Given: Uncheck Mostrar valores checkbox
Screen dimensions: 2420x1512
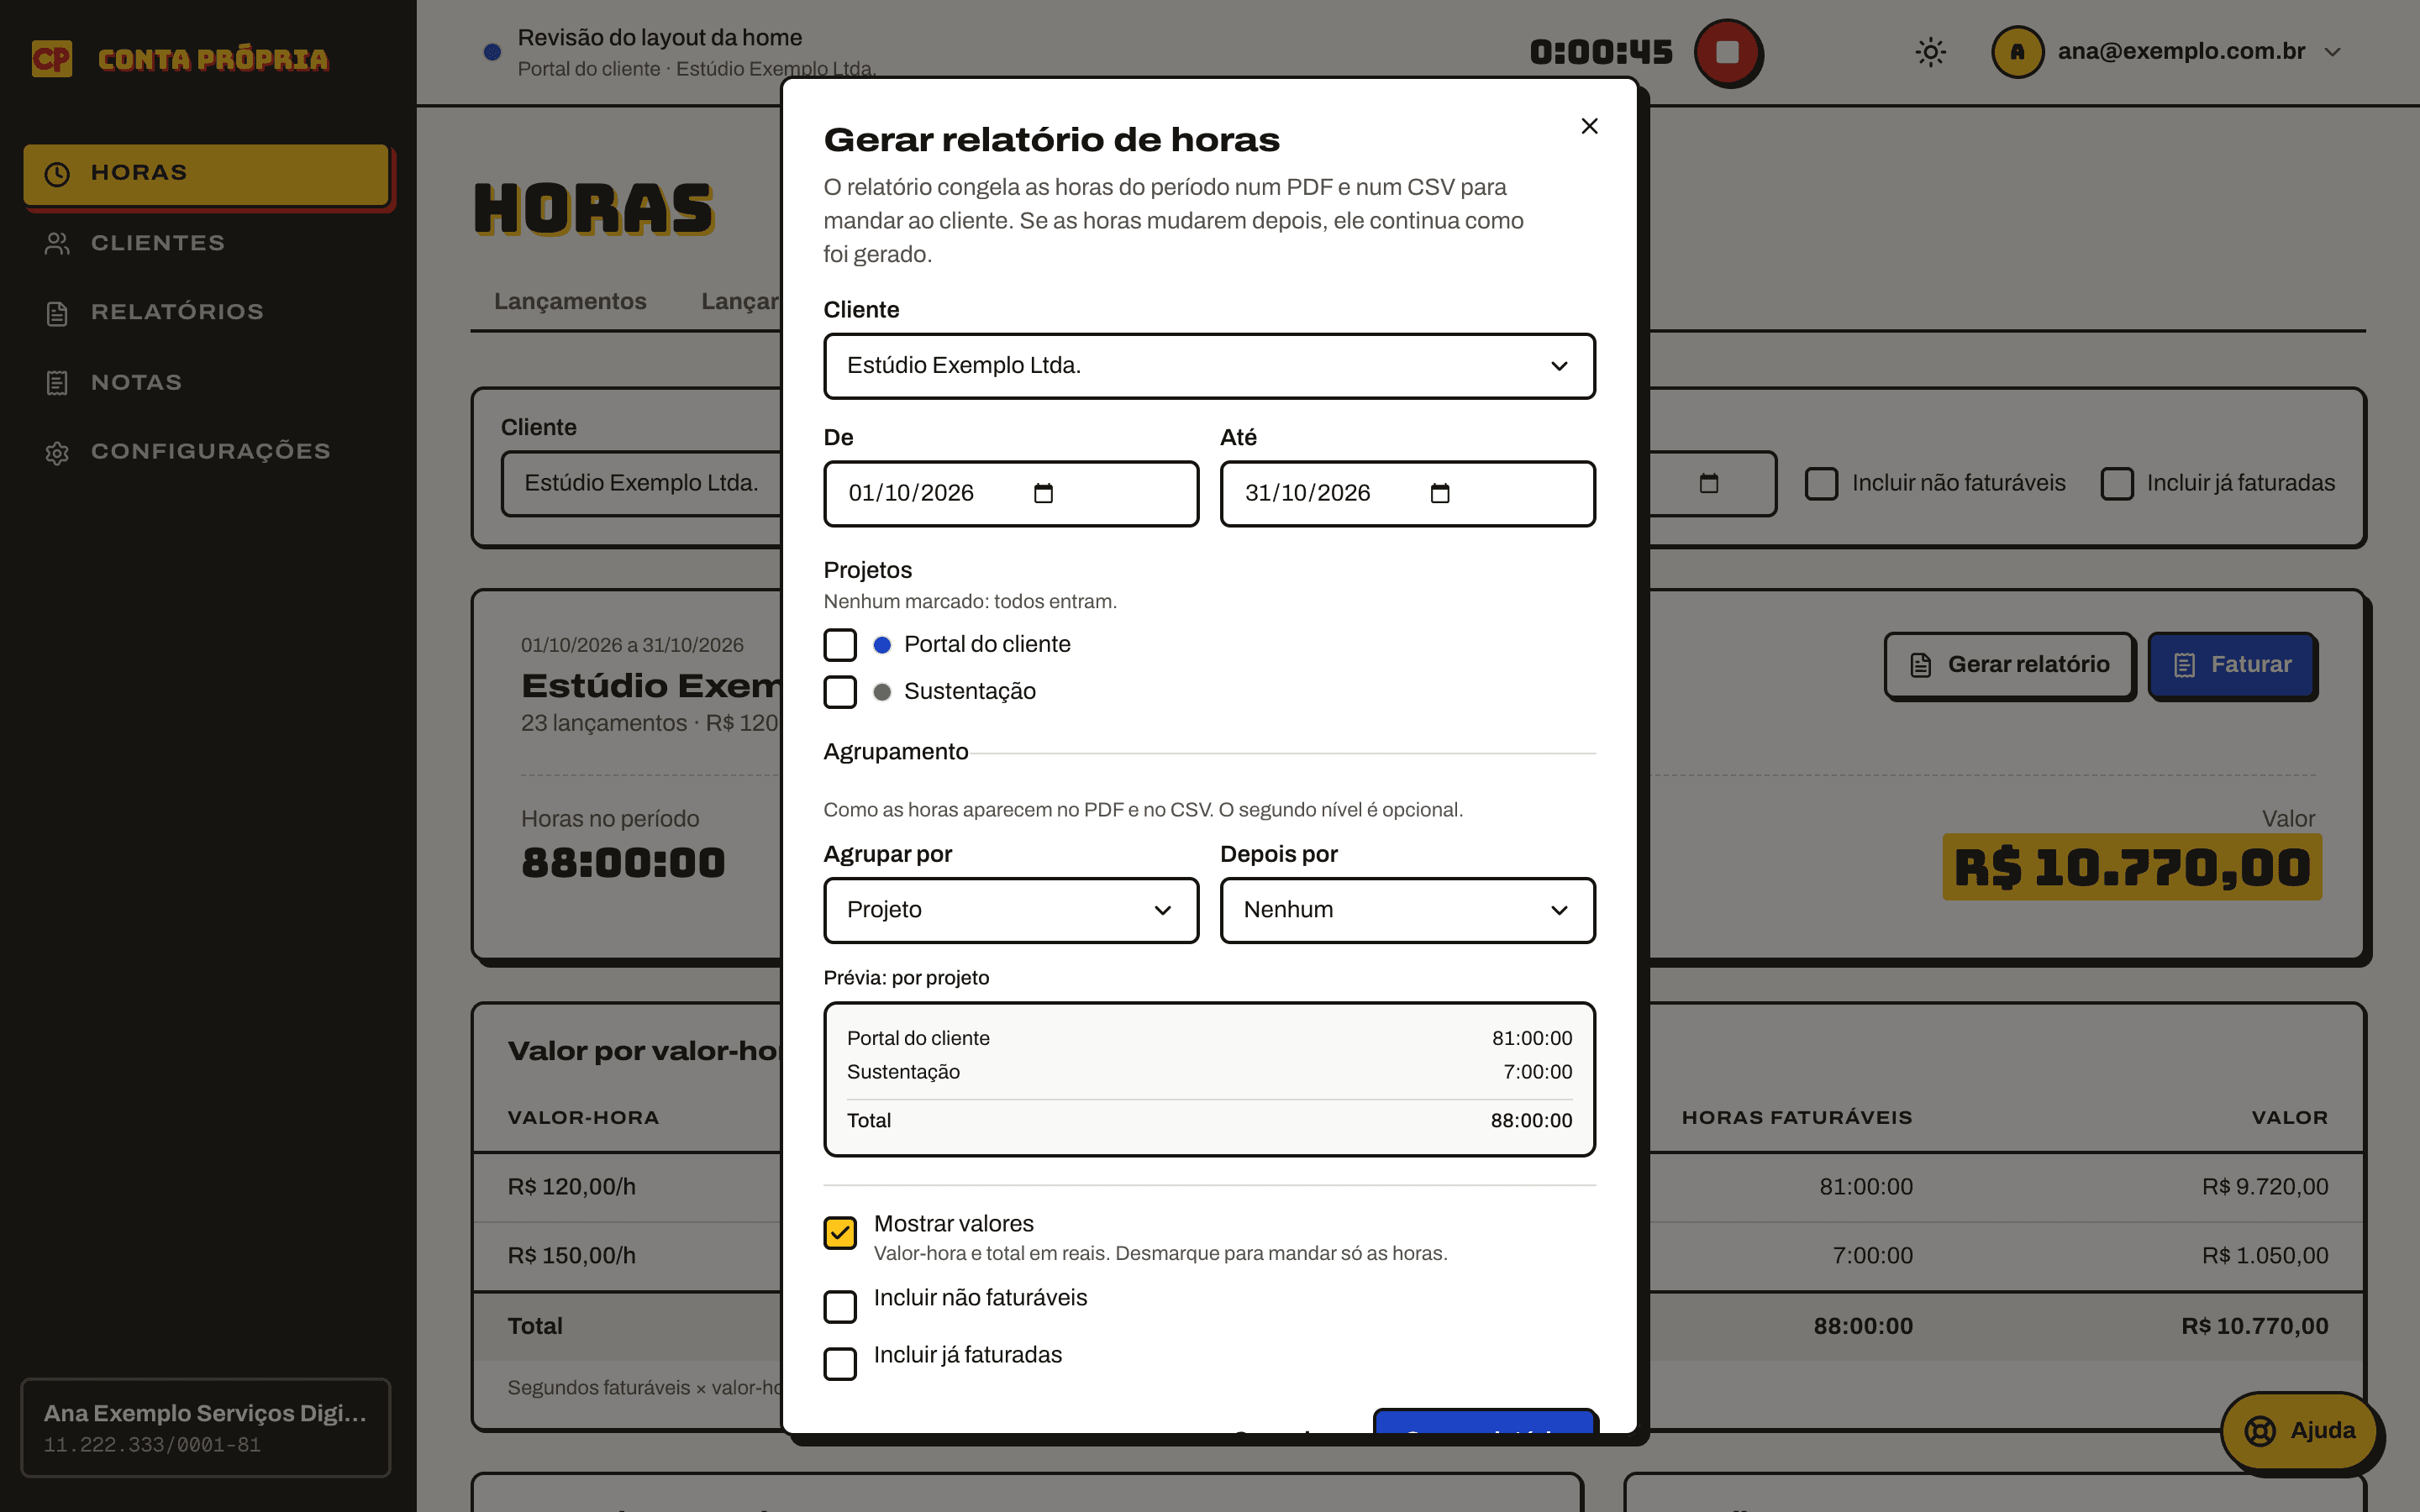Looking at the screenshot, I should pyautogui.click(x=840, y=1233).
